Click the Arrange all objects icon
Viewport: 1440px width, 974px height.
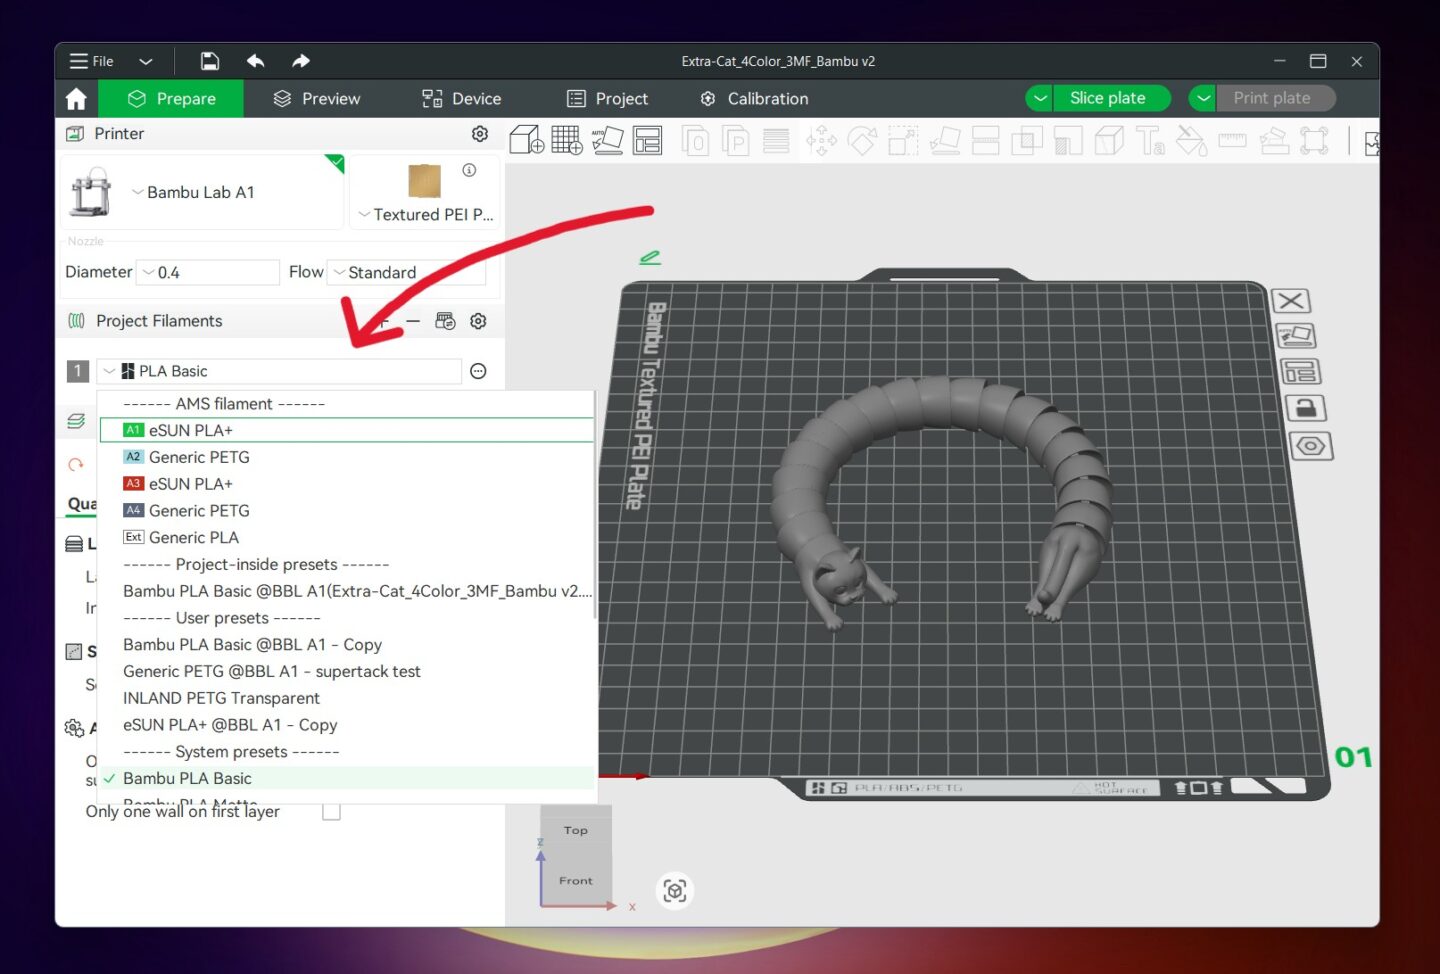(x=648, y=140)
